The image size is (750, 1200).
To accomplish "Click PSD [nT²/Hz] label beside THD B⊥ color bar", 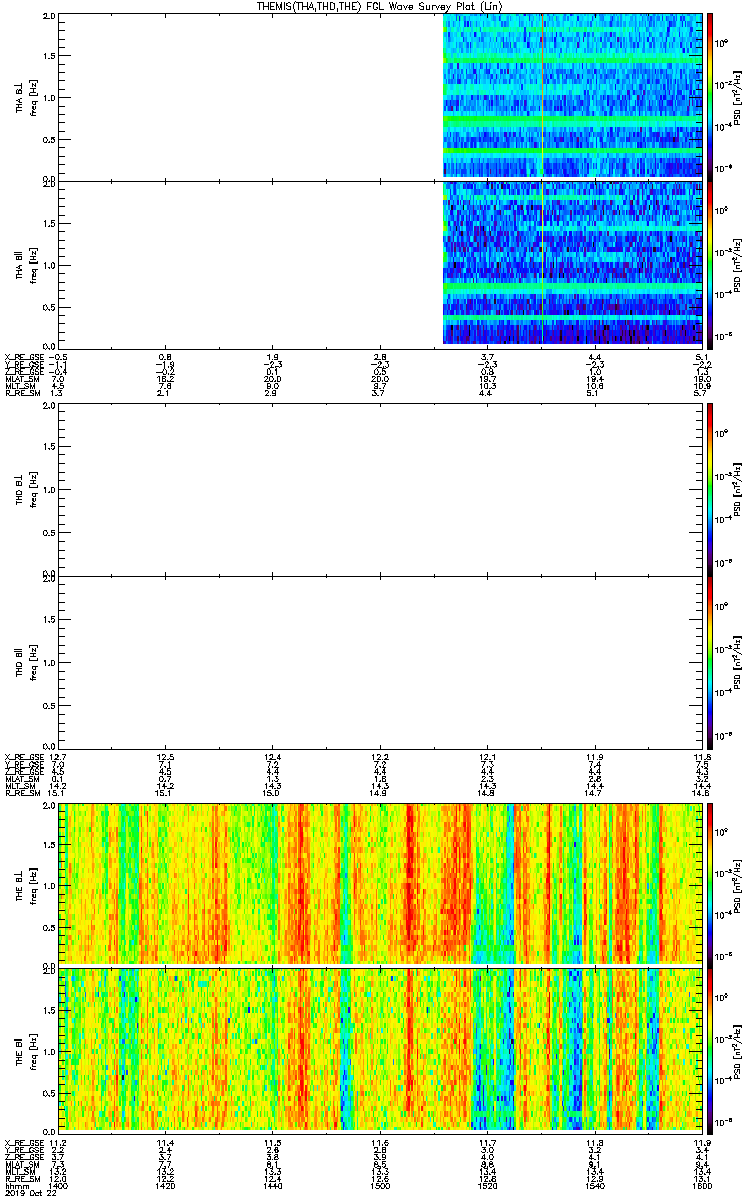I will [x=737, y=491].
